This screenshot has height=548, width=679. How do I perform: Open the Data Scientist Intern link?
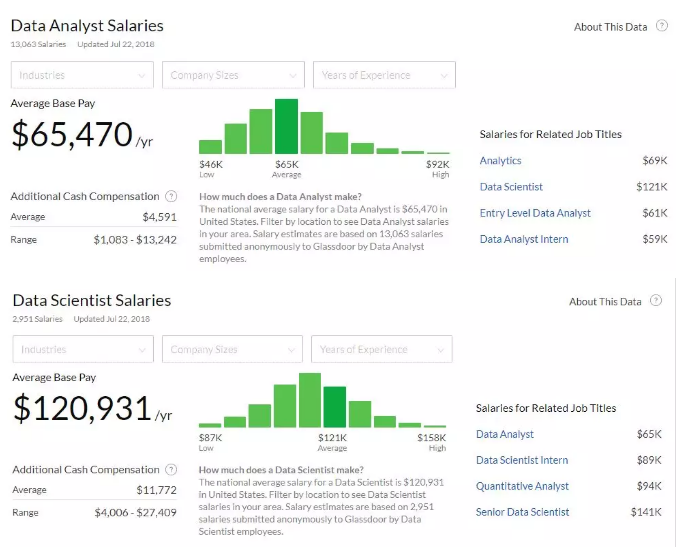(522, 460)
